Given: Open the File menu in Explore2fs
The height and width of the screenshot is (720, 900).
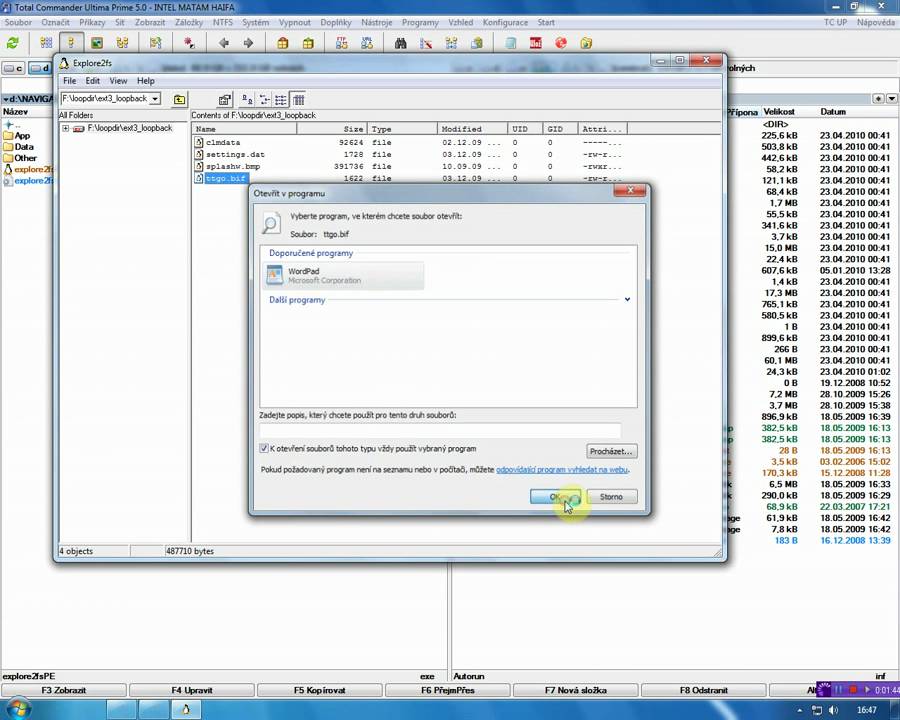Looking at the screenshot, I should 69,81.
